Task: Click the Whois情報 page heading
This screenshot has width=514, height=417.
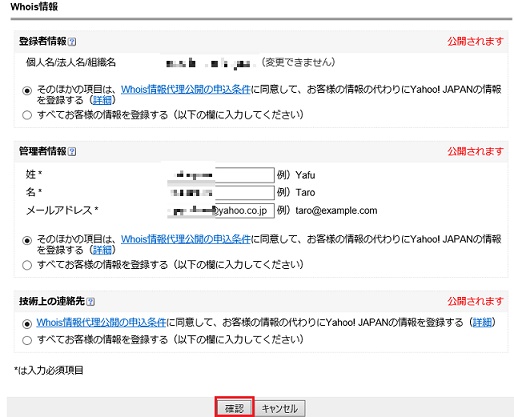Action: (34, 7)
